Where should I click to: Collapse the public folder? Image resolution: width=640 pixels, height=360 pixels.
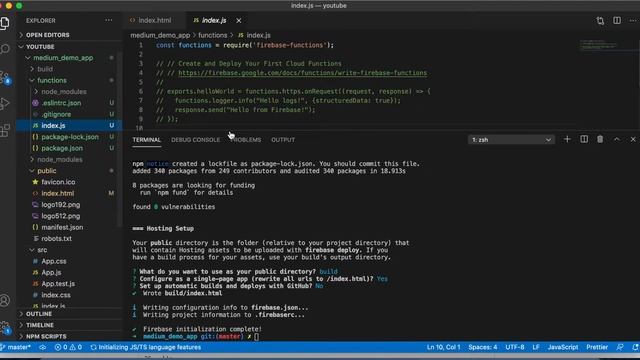click(47, 171)
